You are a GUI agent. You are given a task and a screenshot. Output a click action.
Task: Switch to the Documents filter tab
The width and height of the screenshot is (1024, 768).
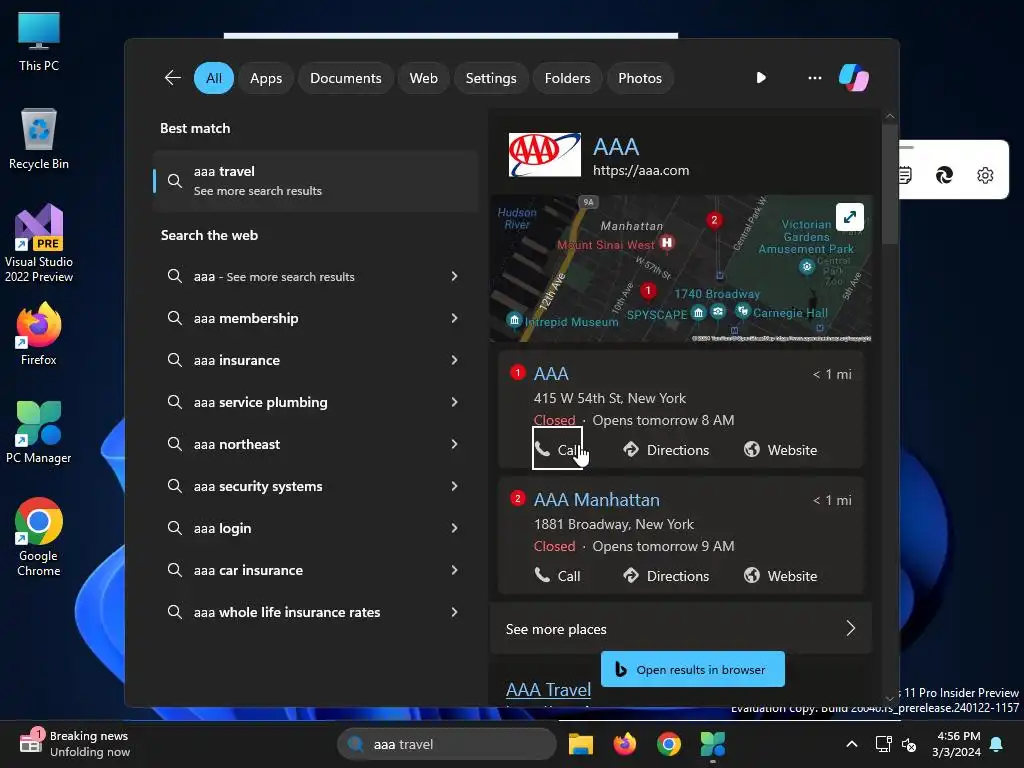coord(345,78)
